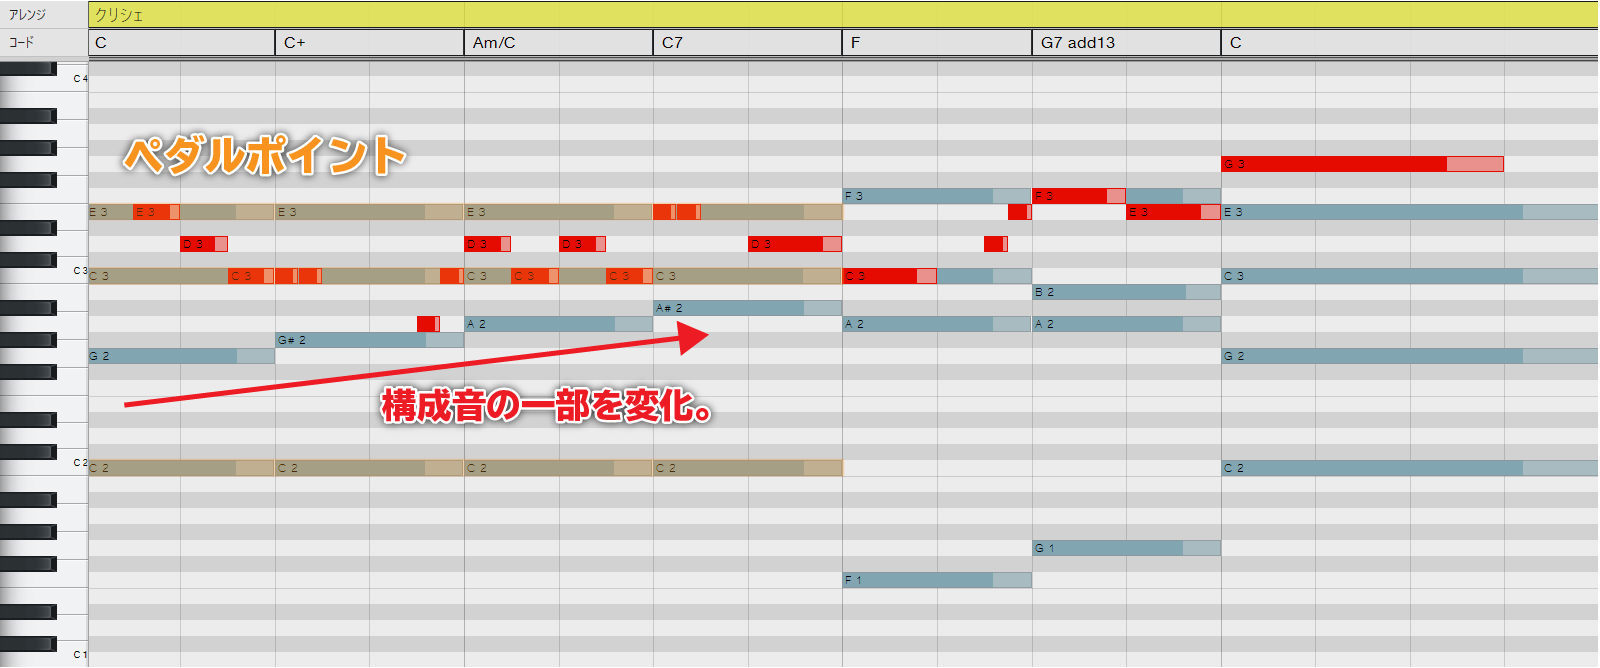
Task: Select the first C chord marker
Action: tap(181, 43)
